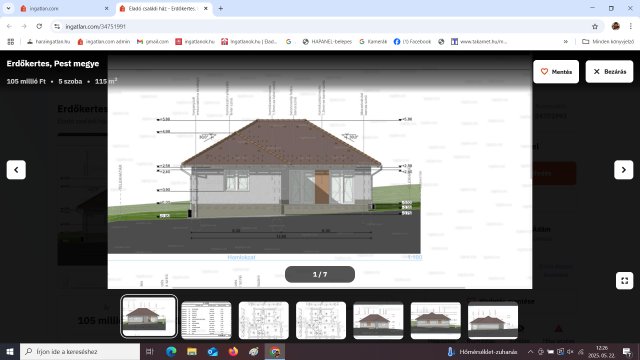Save listing with Mentés button
Viewport: 640px width, 360px height.
point(556,72)
